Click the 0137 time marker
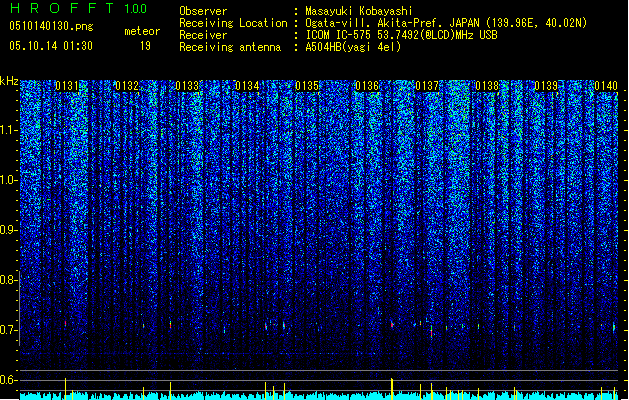 click(427, 86)
